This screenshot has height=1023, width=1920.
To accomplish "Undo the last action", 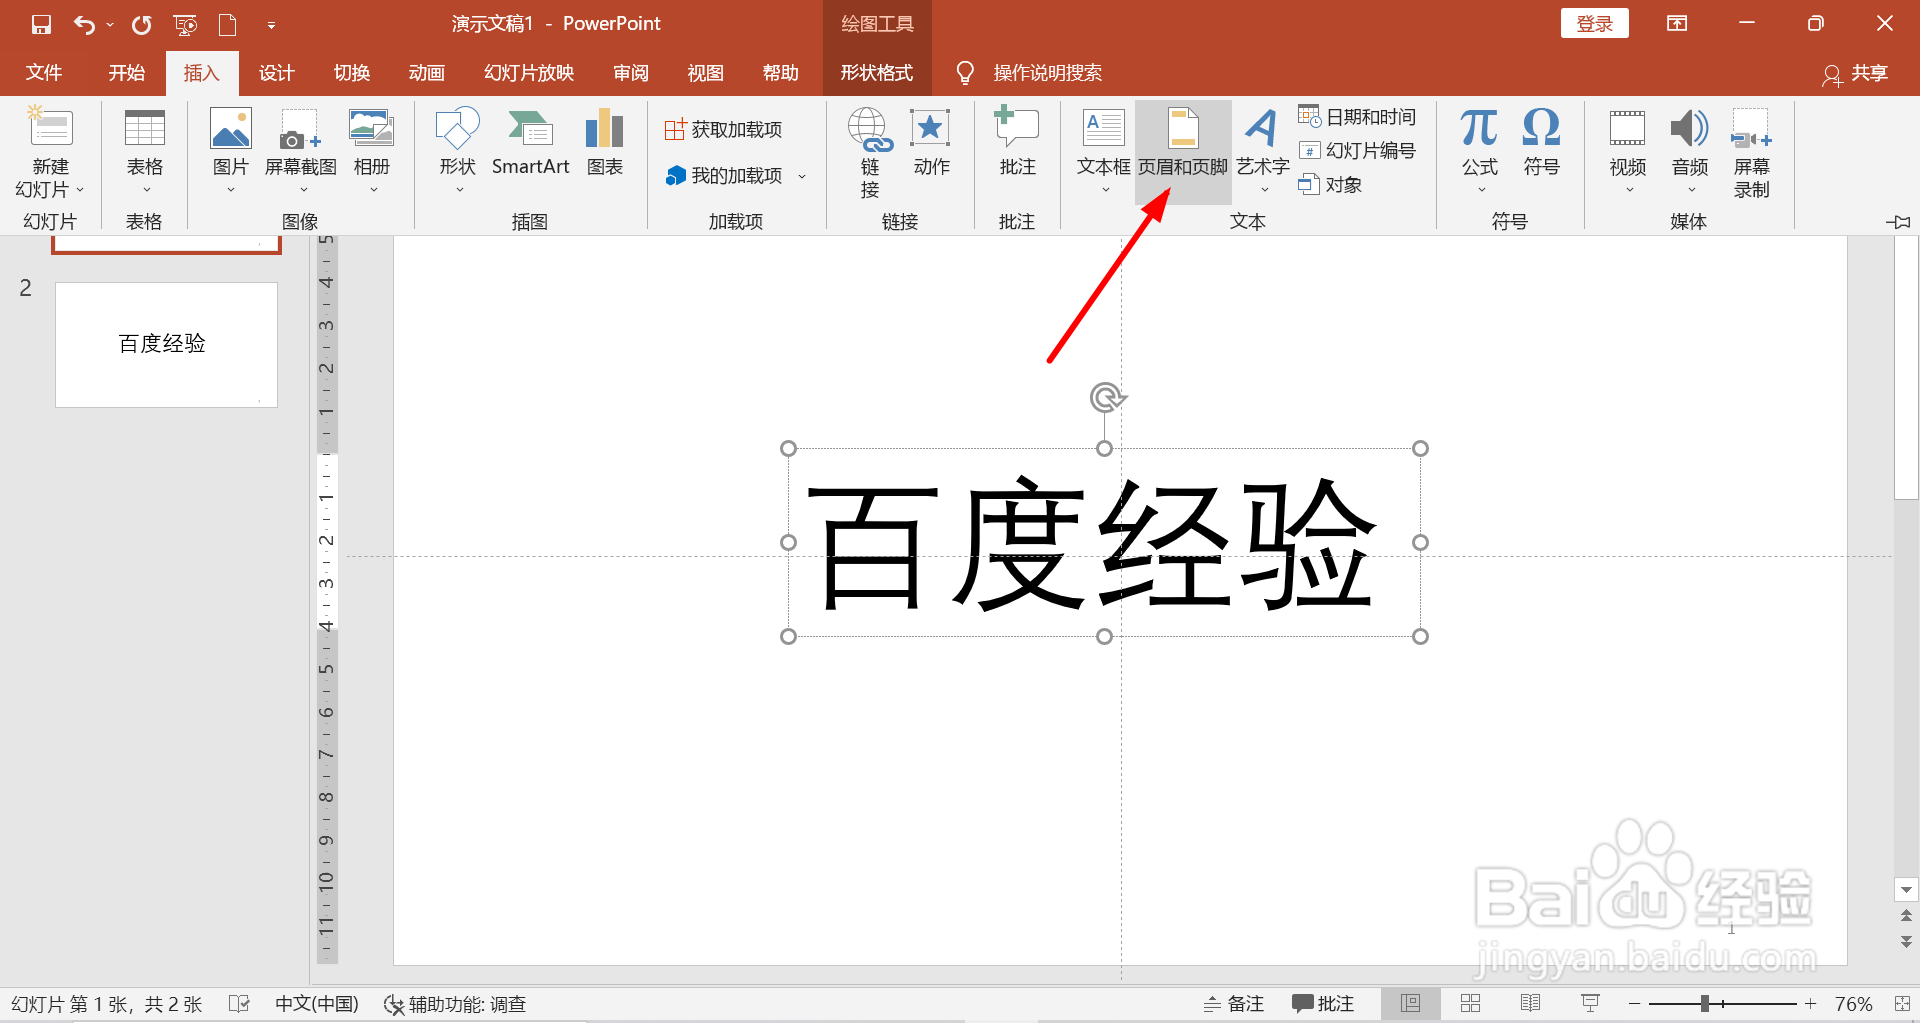I will [x=84, y=24].
